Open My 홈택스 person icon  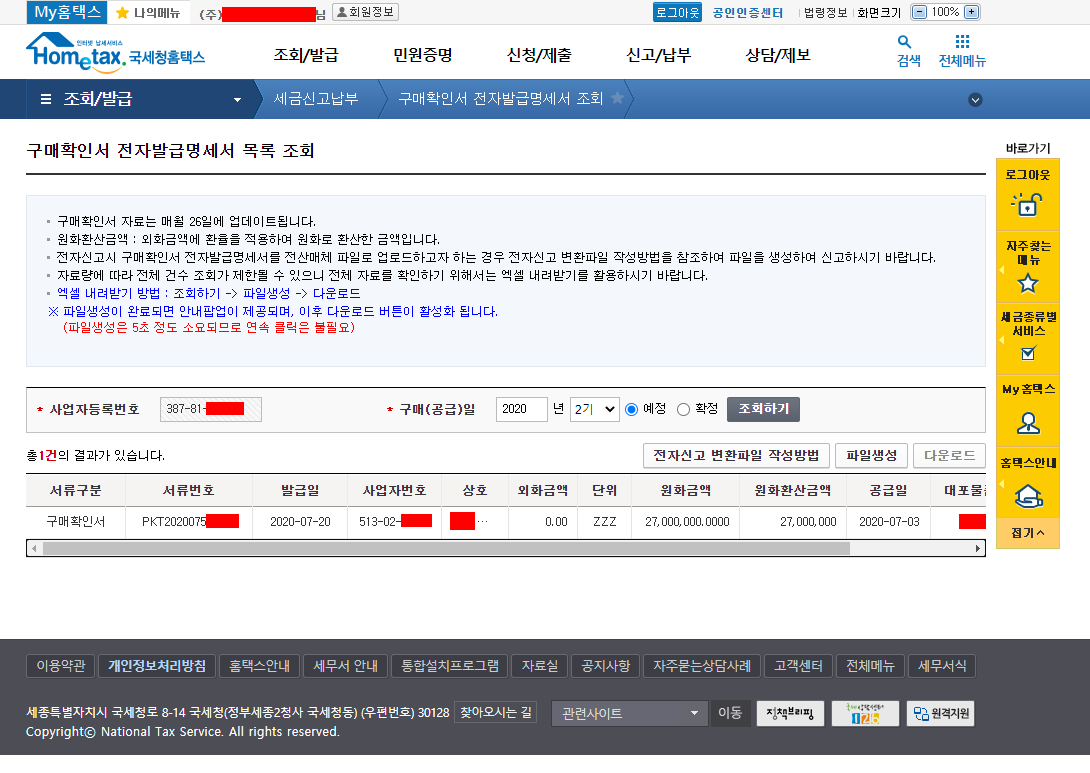(x=1027, y=424)
